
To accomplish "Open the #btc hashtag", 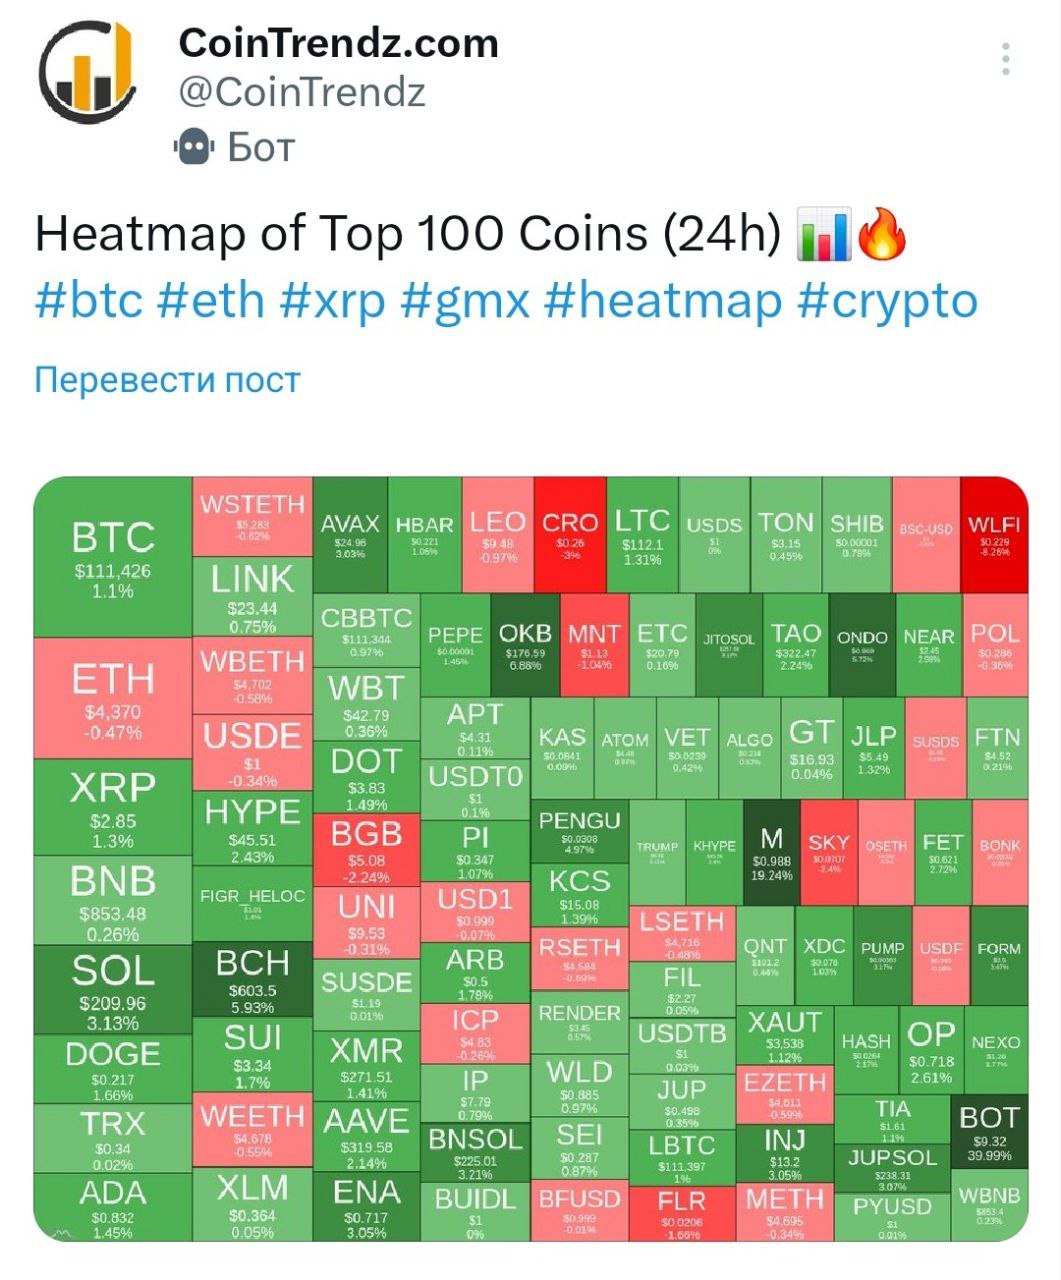I will [x=89, y=300].
